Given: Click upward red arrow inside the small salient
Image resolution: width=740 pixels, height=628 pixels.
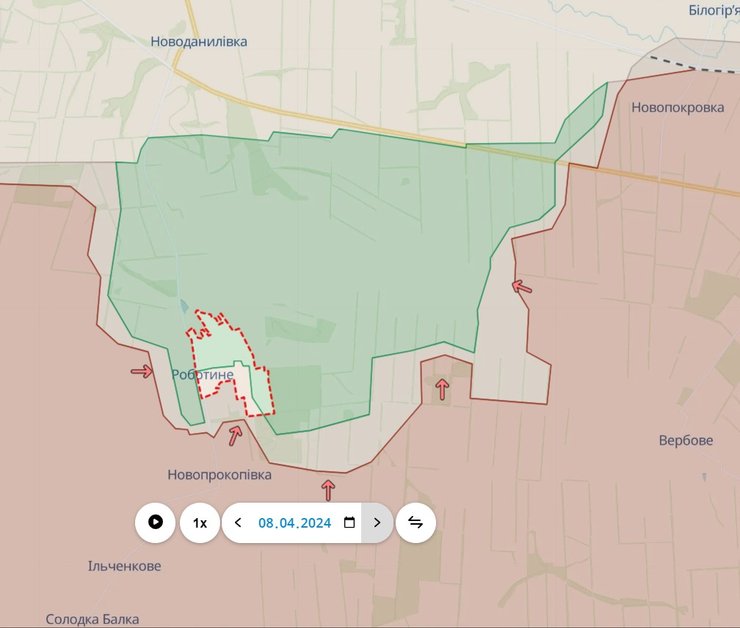Looking at the screenshot, I should point(442,389).
